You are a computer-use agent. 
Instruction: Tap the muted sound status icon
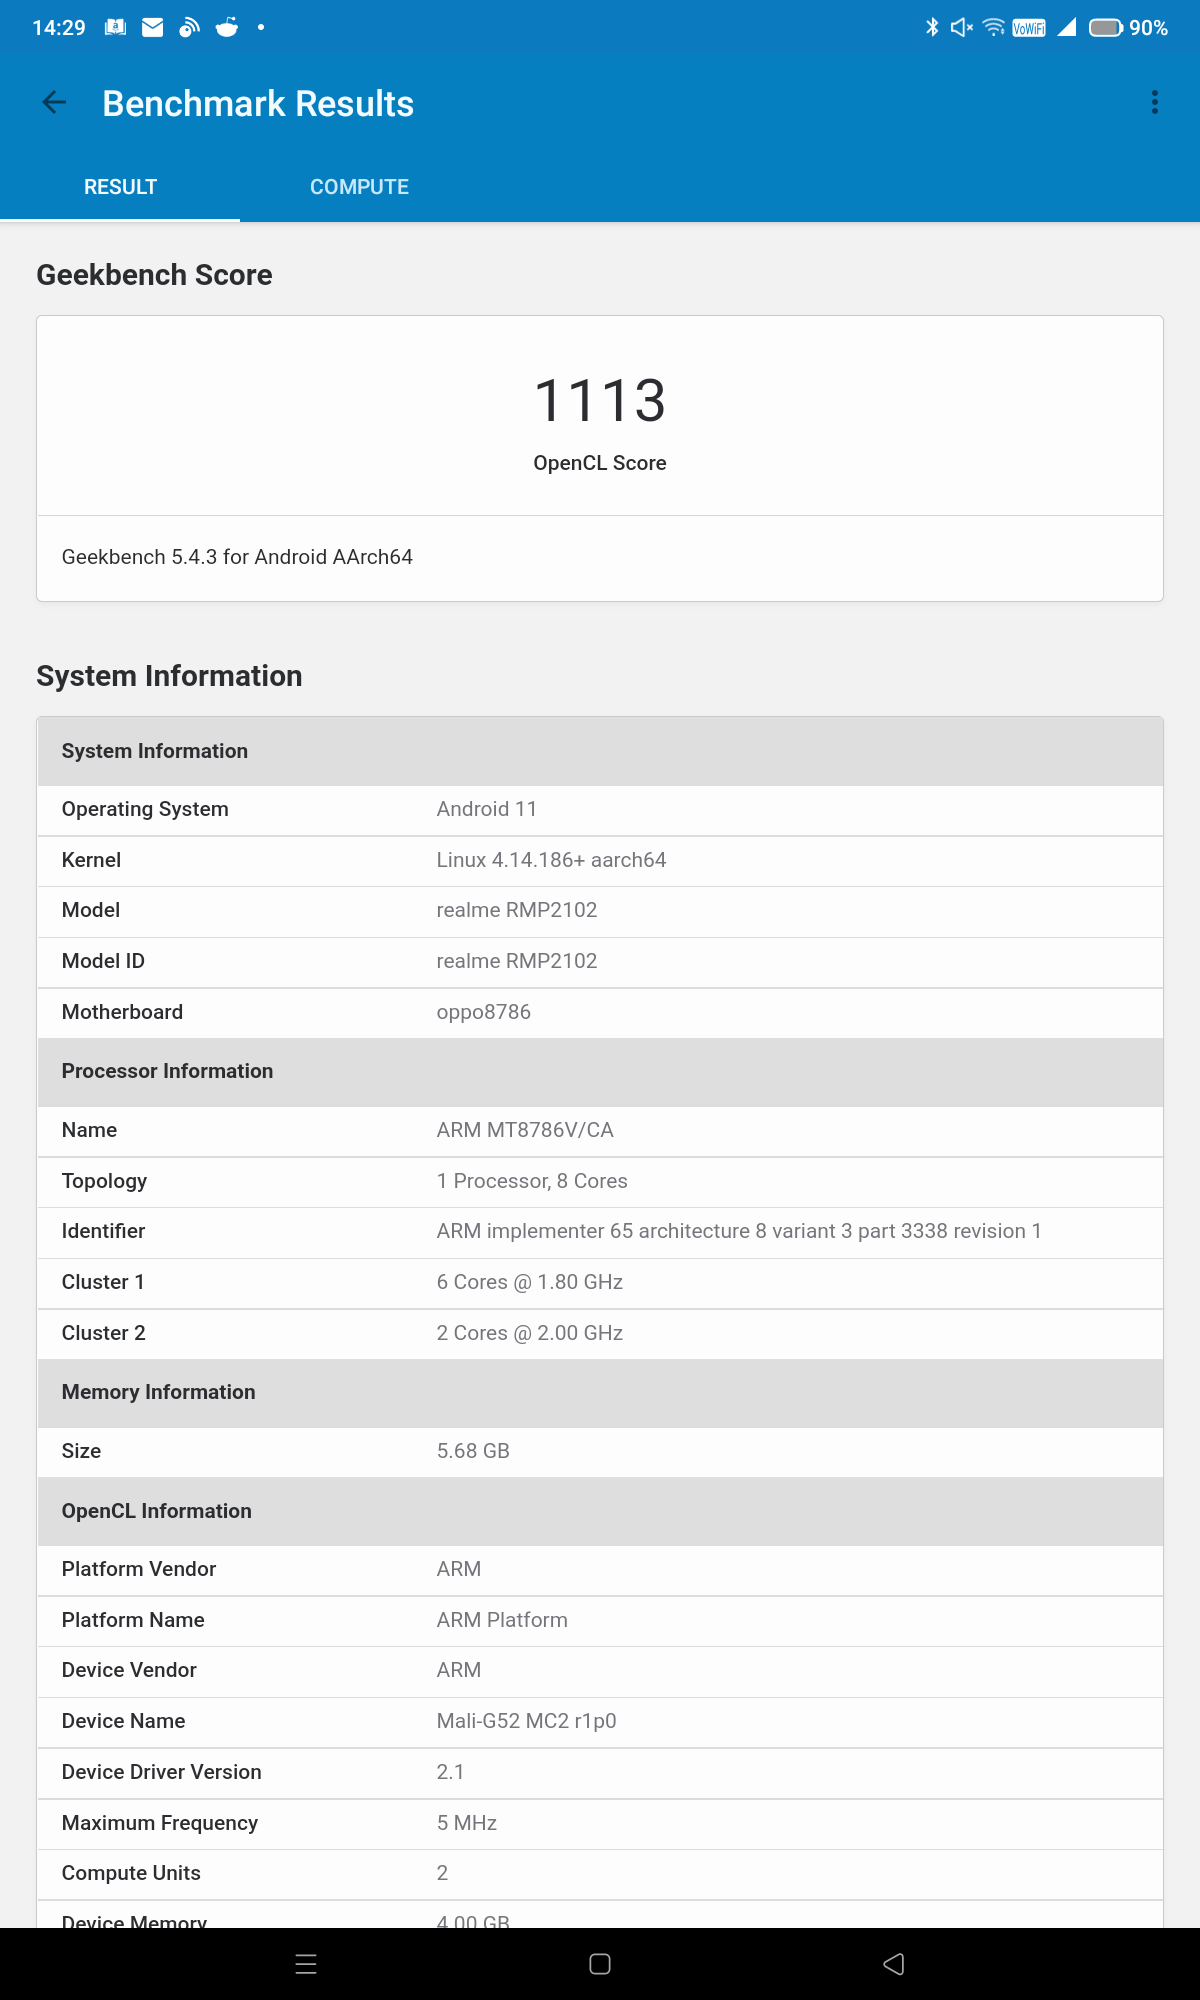(x=961, y=27)
